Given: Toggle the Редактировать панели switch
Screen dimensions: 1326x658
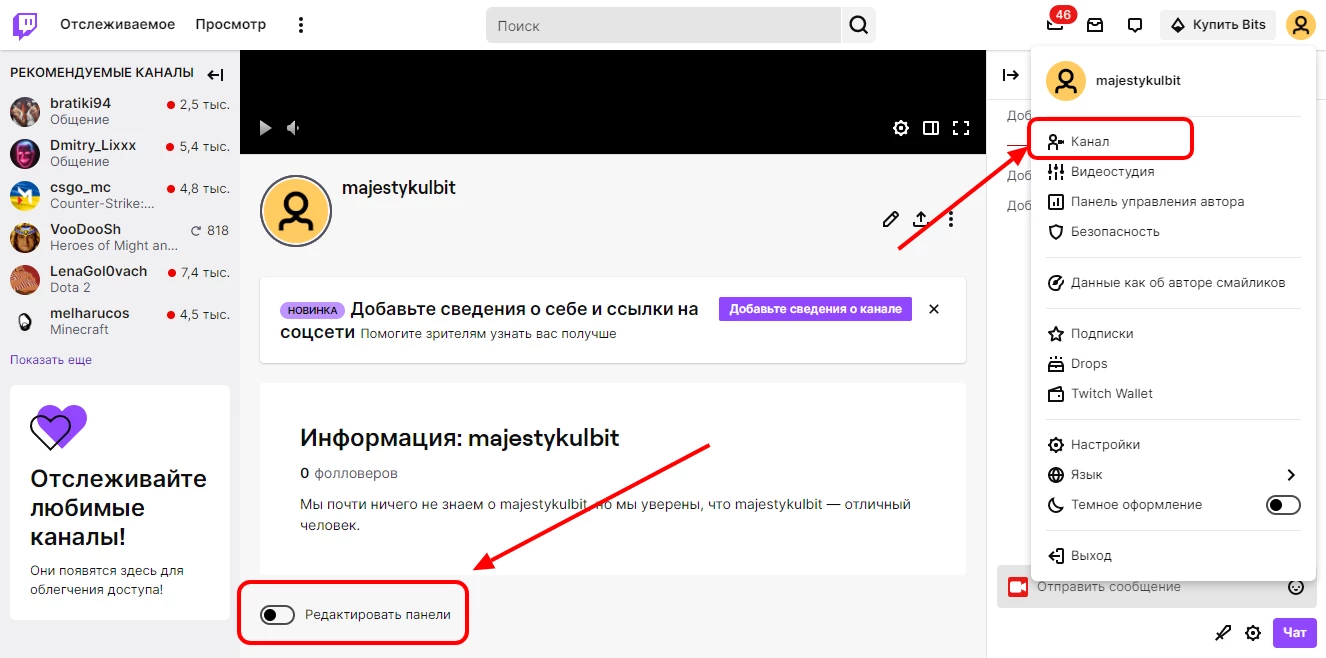Looking at the screenshot, I should pos(277,614).
